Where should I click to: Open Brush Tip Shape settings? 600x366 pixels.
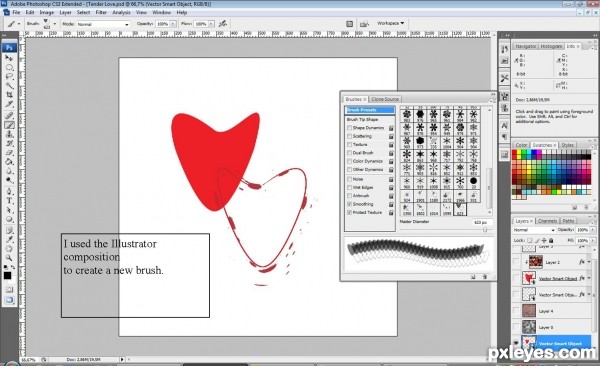[x=362, y=119]
